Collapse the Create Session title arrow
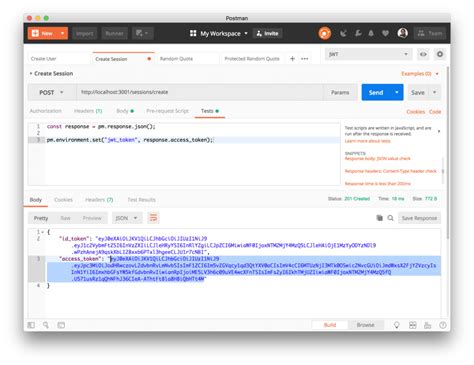The height and width of the screenshot is (365, 474). [31, 73]
